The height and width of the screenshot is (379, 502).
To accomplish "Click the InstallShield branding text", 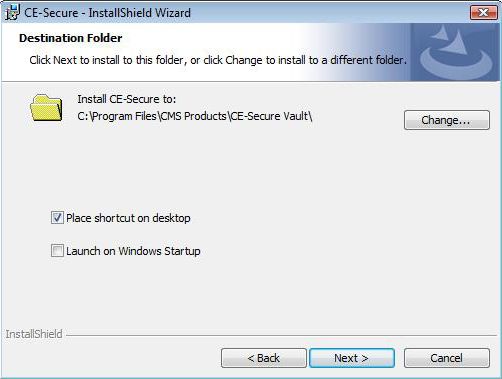I will coord(34,334).
